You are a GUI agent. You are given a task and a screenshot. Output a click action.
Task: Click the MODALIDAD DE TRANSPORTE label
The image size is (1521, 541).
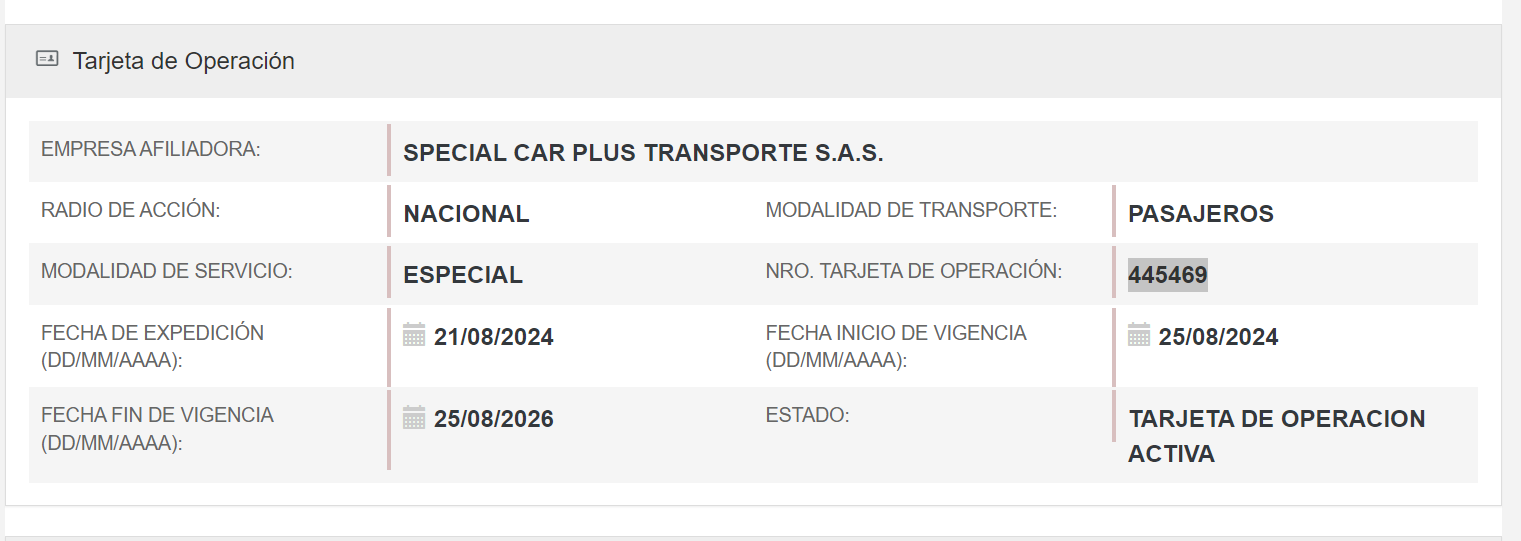pos(911,210)
